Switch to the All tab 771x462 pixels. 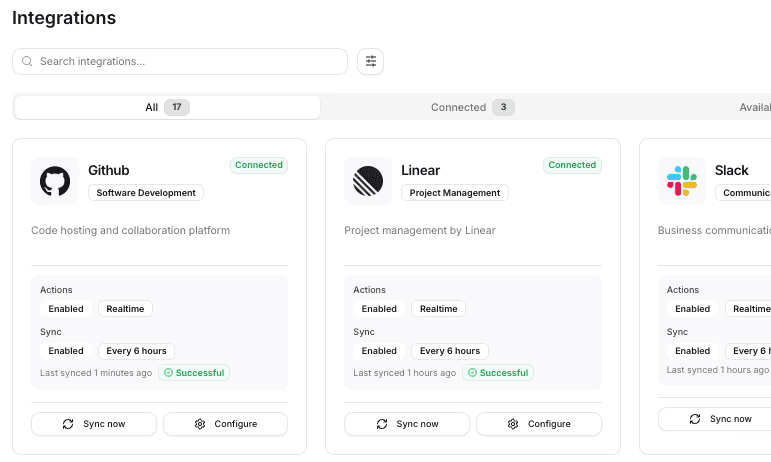(167, 107)
